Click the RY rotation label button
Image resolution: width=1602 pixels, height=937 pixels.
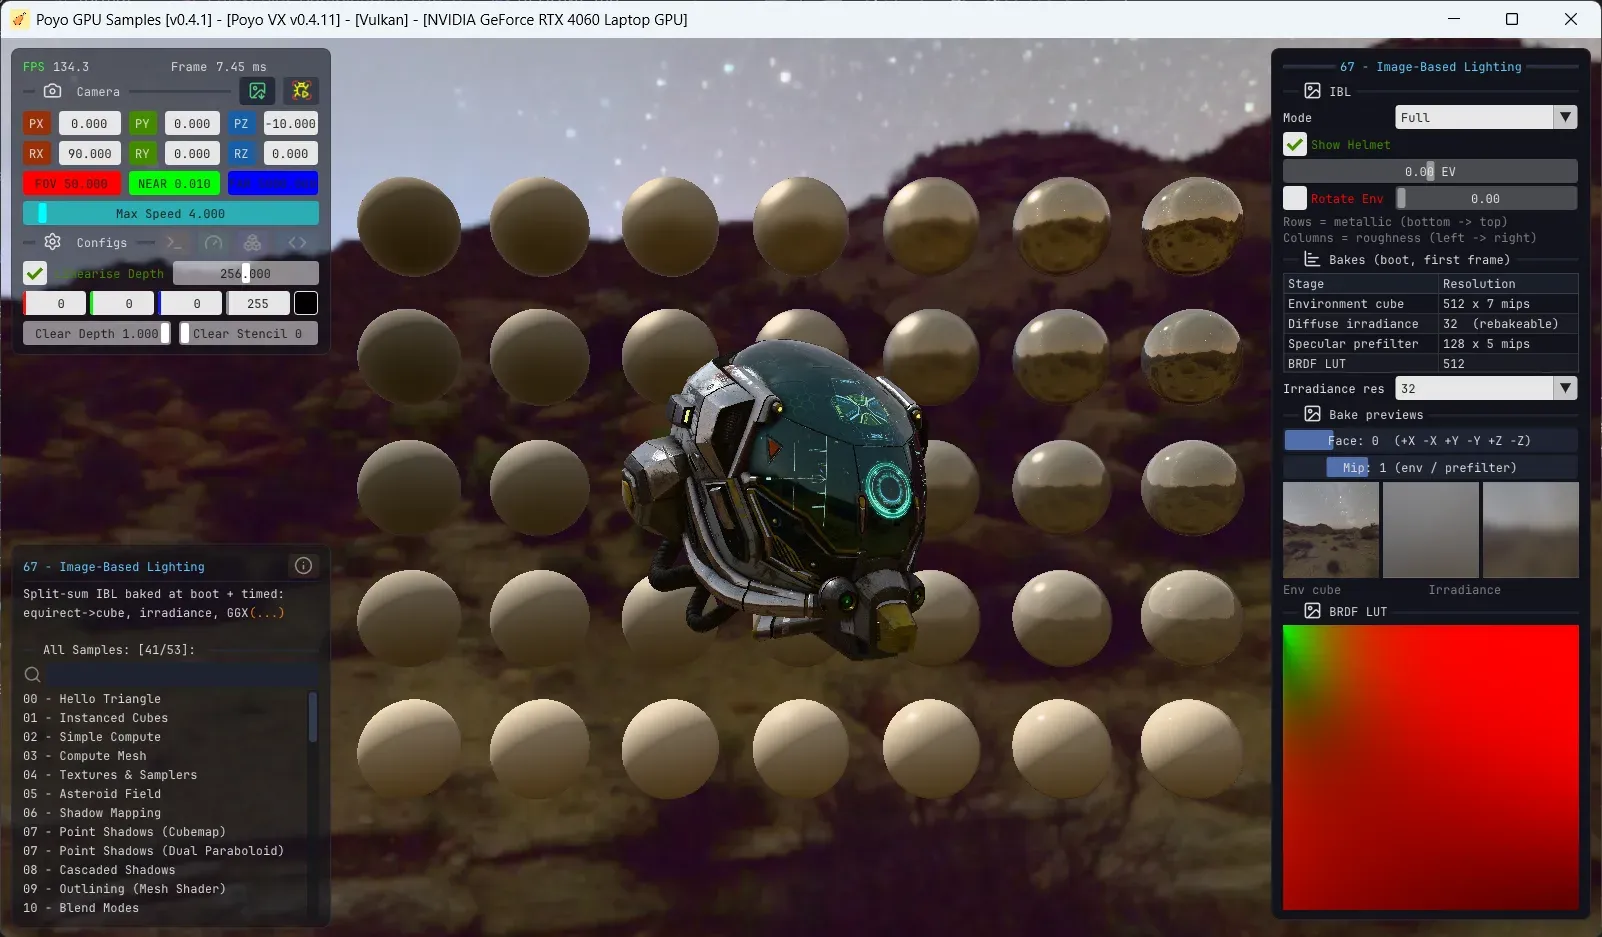point(142,153)
